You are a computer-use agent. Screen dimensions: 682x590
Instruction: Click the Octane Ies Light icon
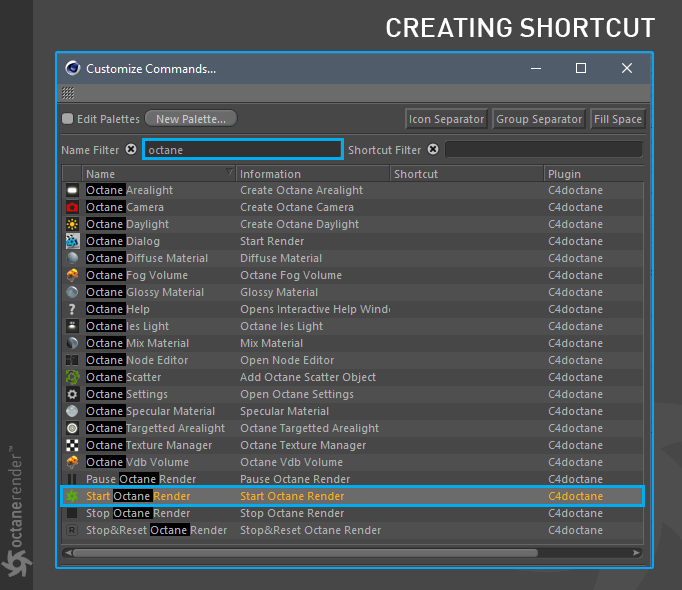[72, 326]
